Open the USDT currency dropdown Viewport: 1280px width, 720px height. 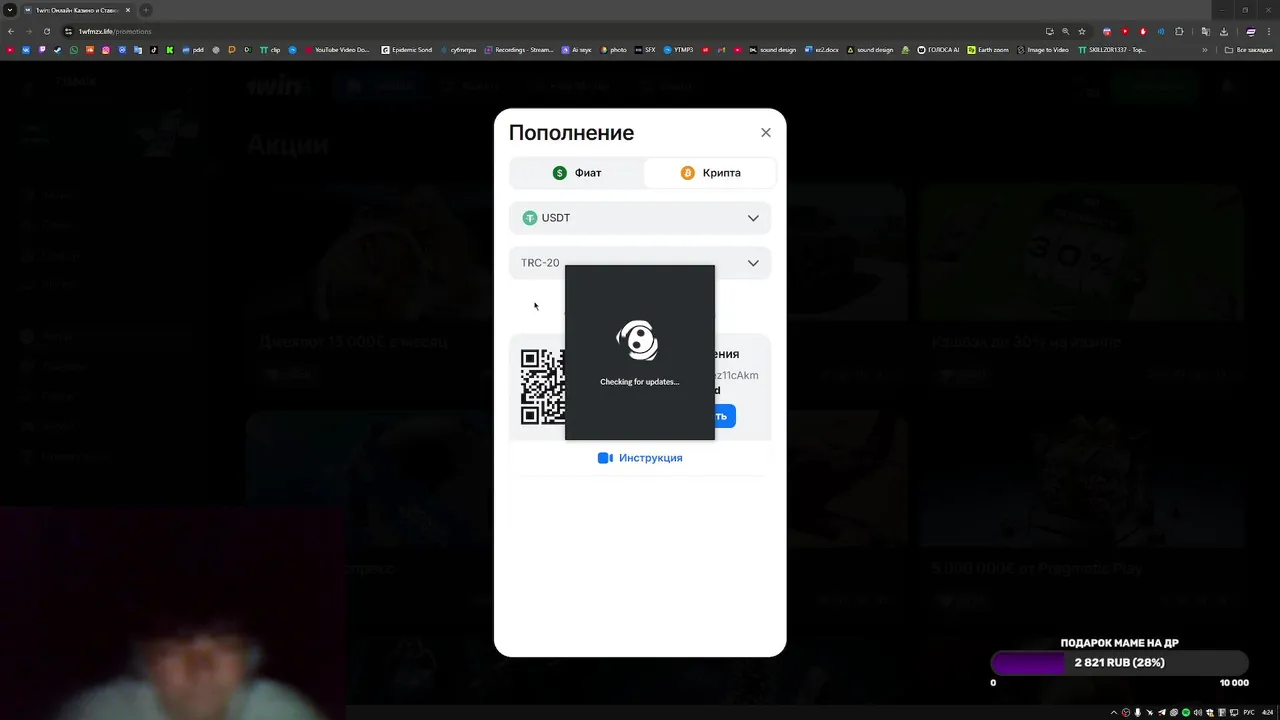coord(640,218)
